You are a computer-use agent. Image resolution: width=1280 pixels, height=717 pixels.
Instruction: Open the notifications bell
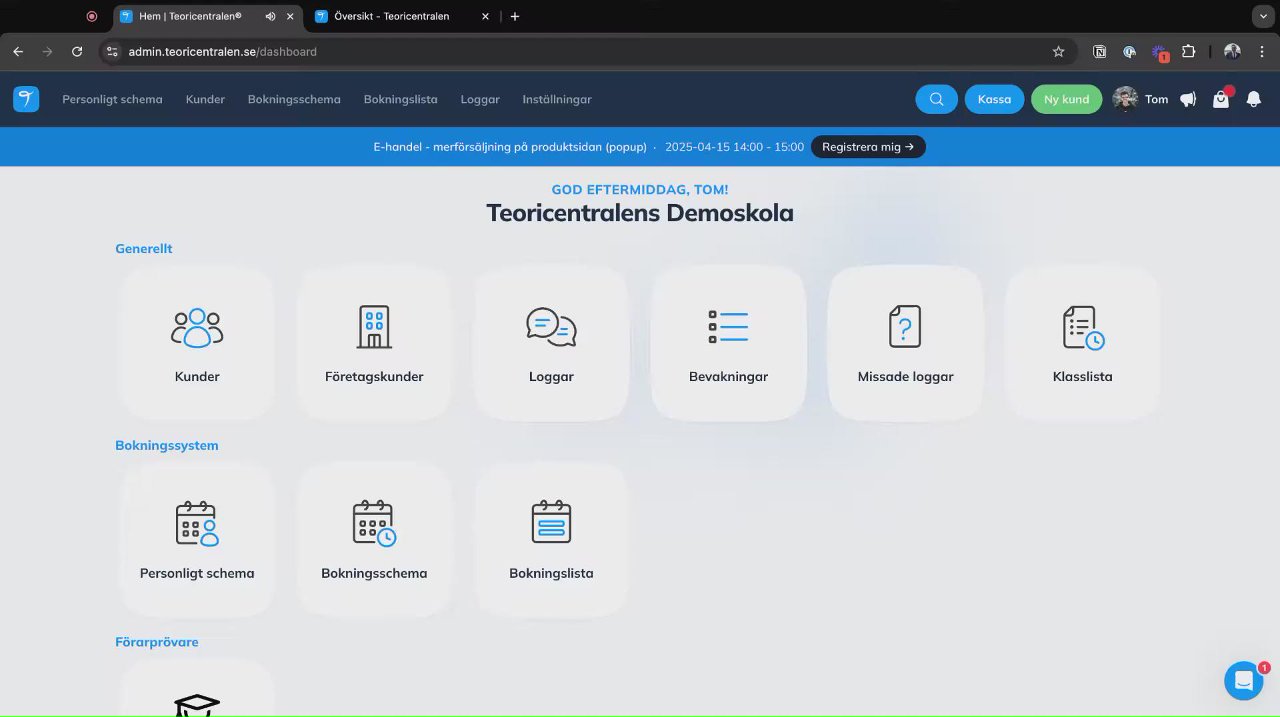1254,99
